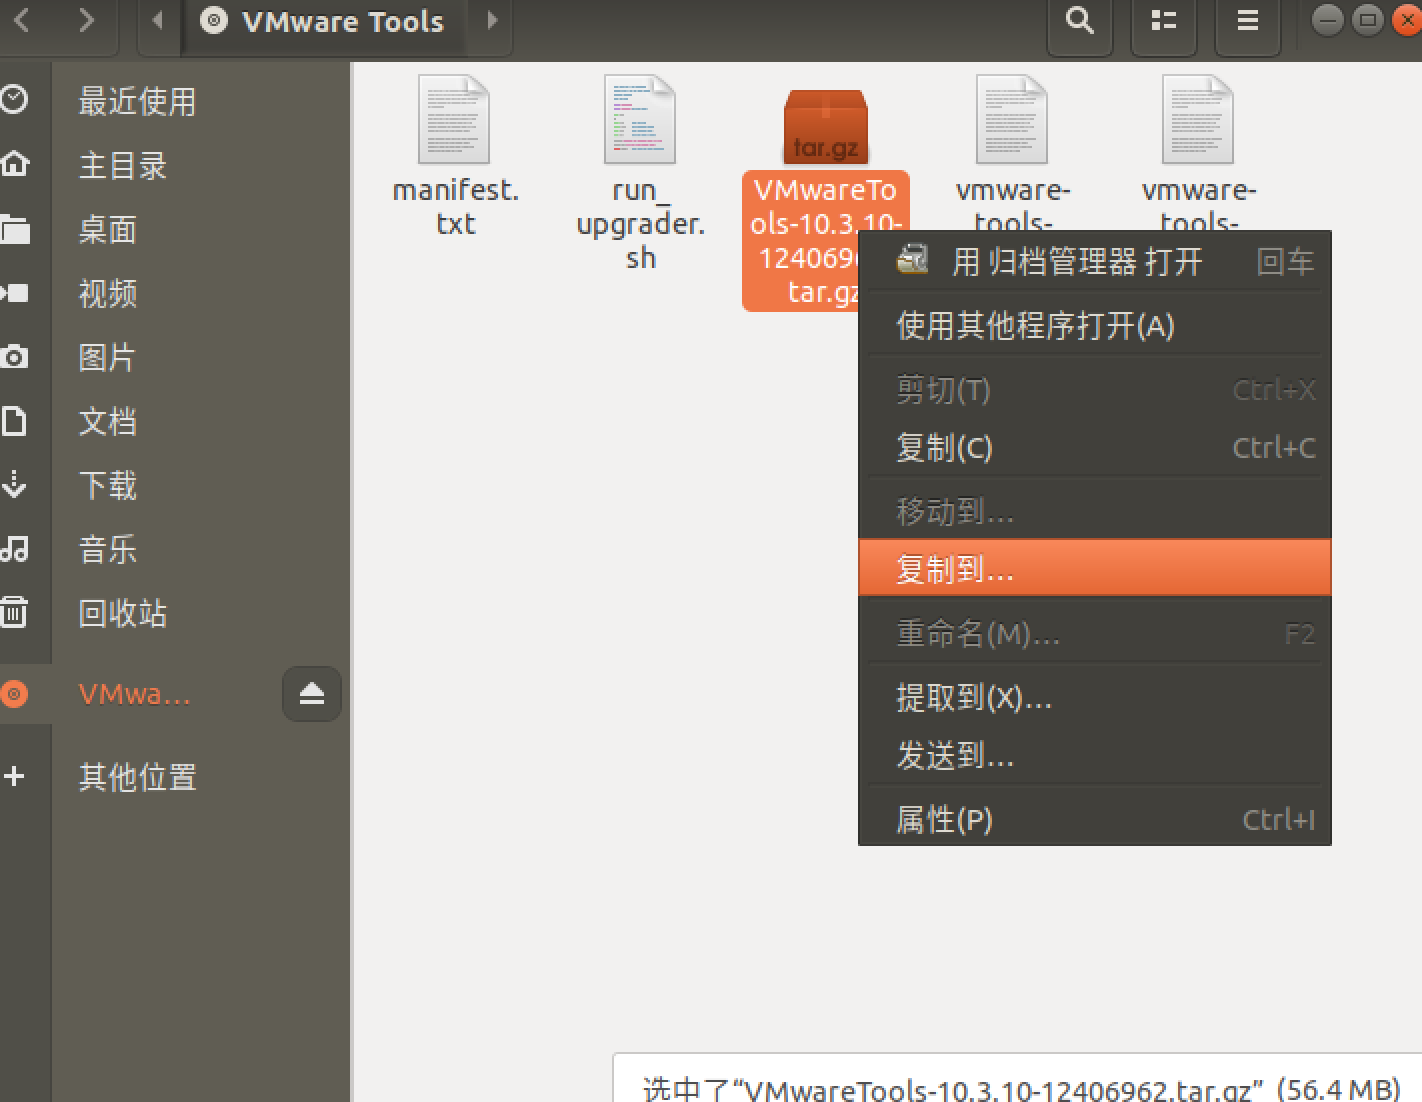Open Music (音乐) in the sidebar

175,549
